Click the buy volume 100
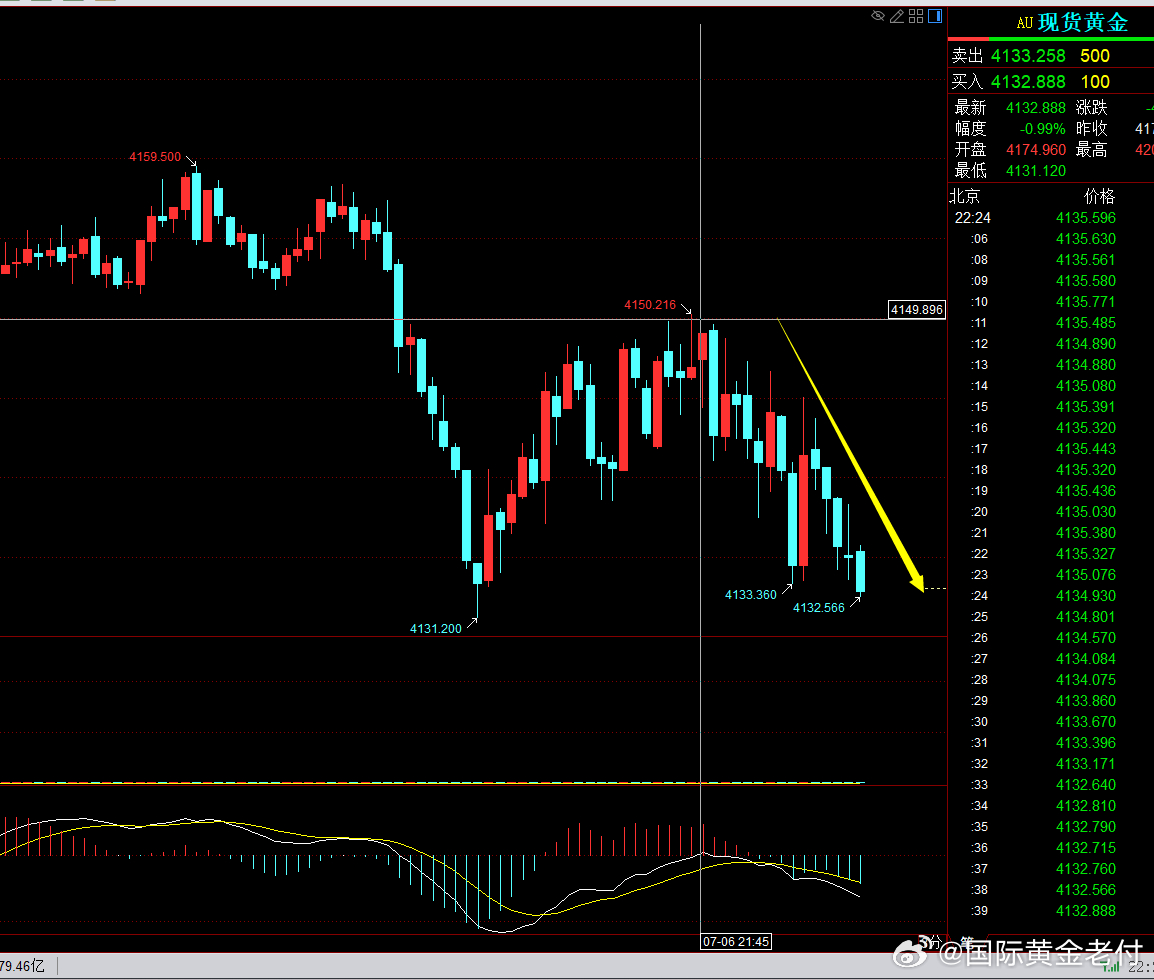 [1095, 82]
